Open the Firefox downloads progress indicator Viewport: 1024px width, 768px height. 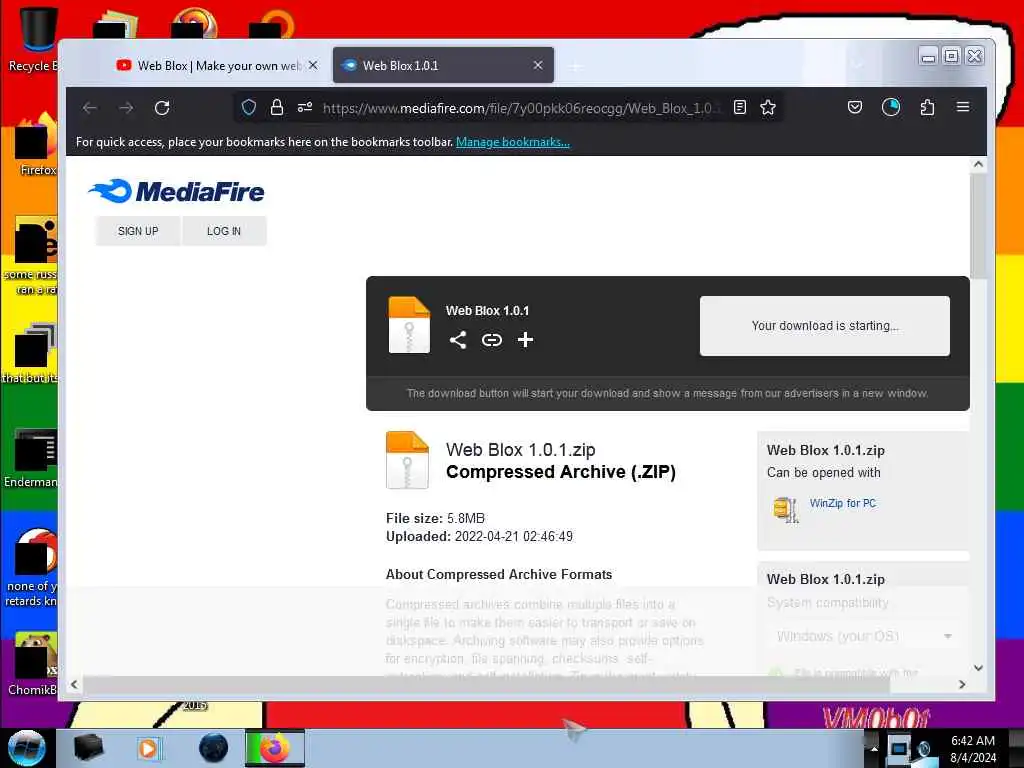891,107
